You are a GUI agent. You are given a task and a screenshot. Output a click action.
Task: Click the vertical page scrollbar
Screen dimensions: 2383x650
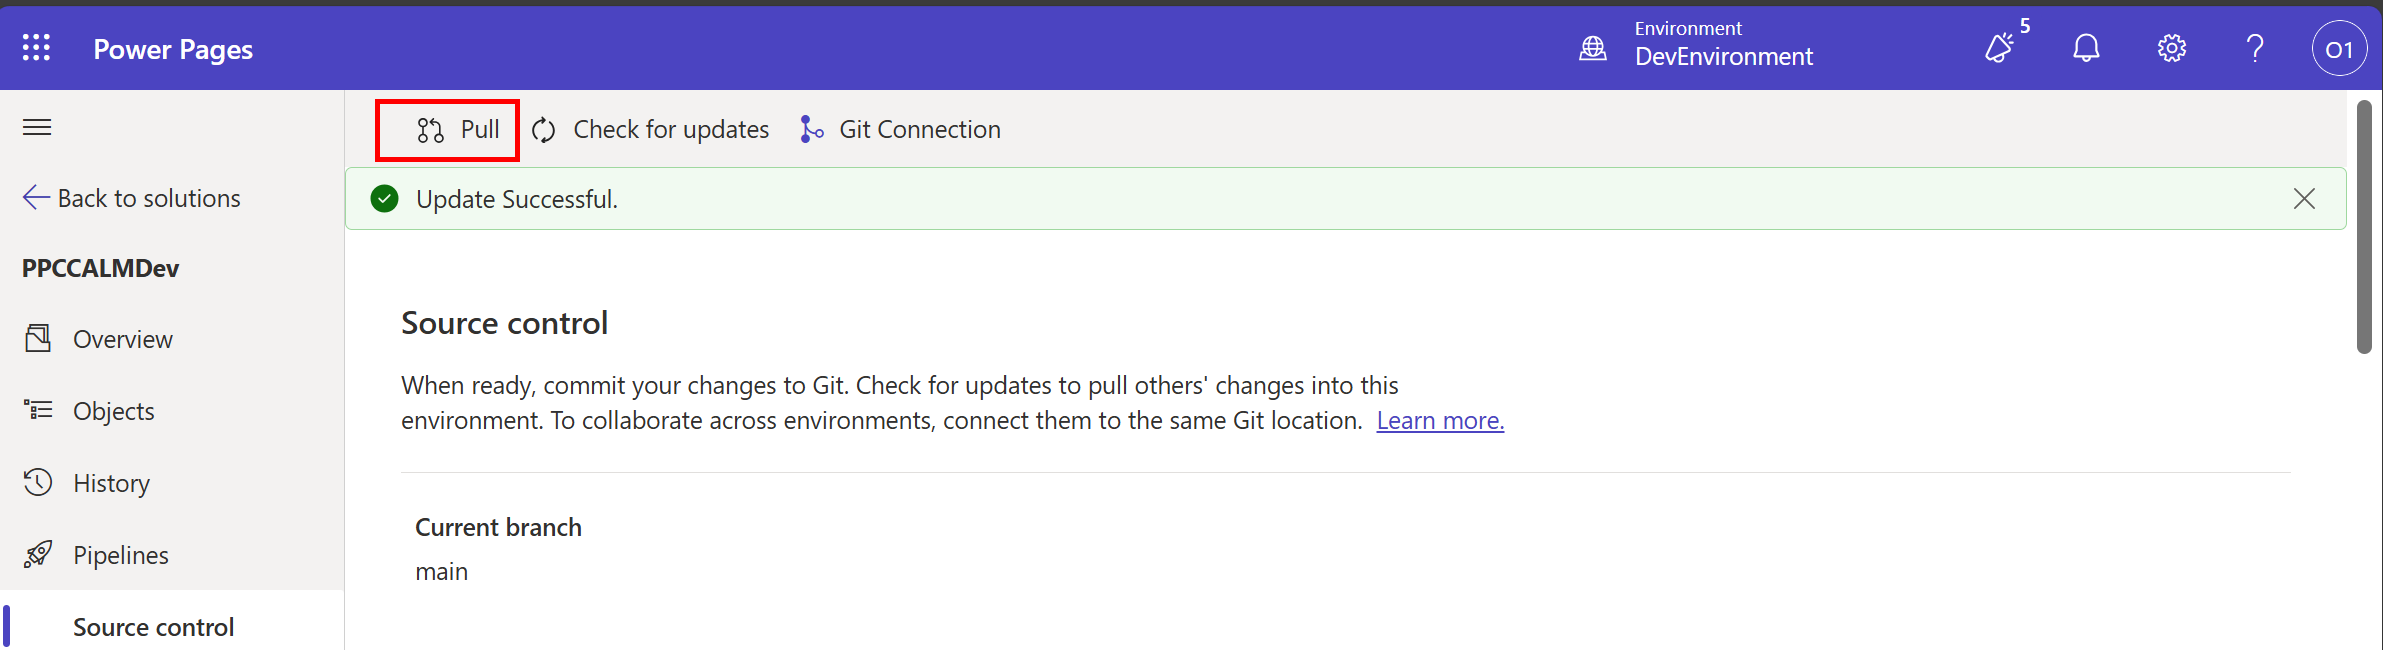pyautogui.click(x=2364, y=227)
